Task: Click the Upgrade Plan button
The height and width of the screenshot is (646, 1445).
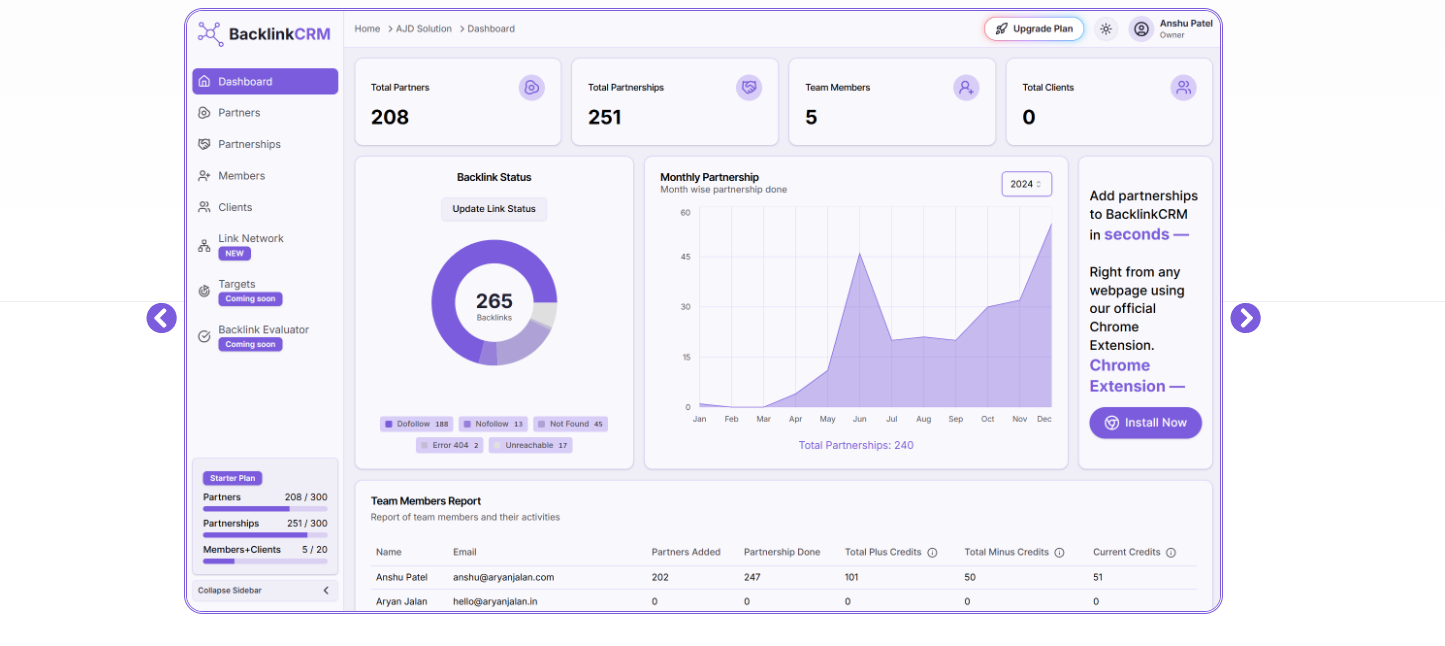Action: (x=1034, y=29)
